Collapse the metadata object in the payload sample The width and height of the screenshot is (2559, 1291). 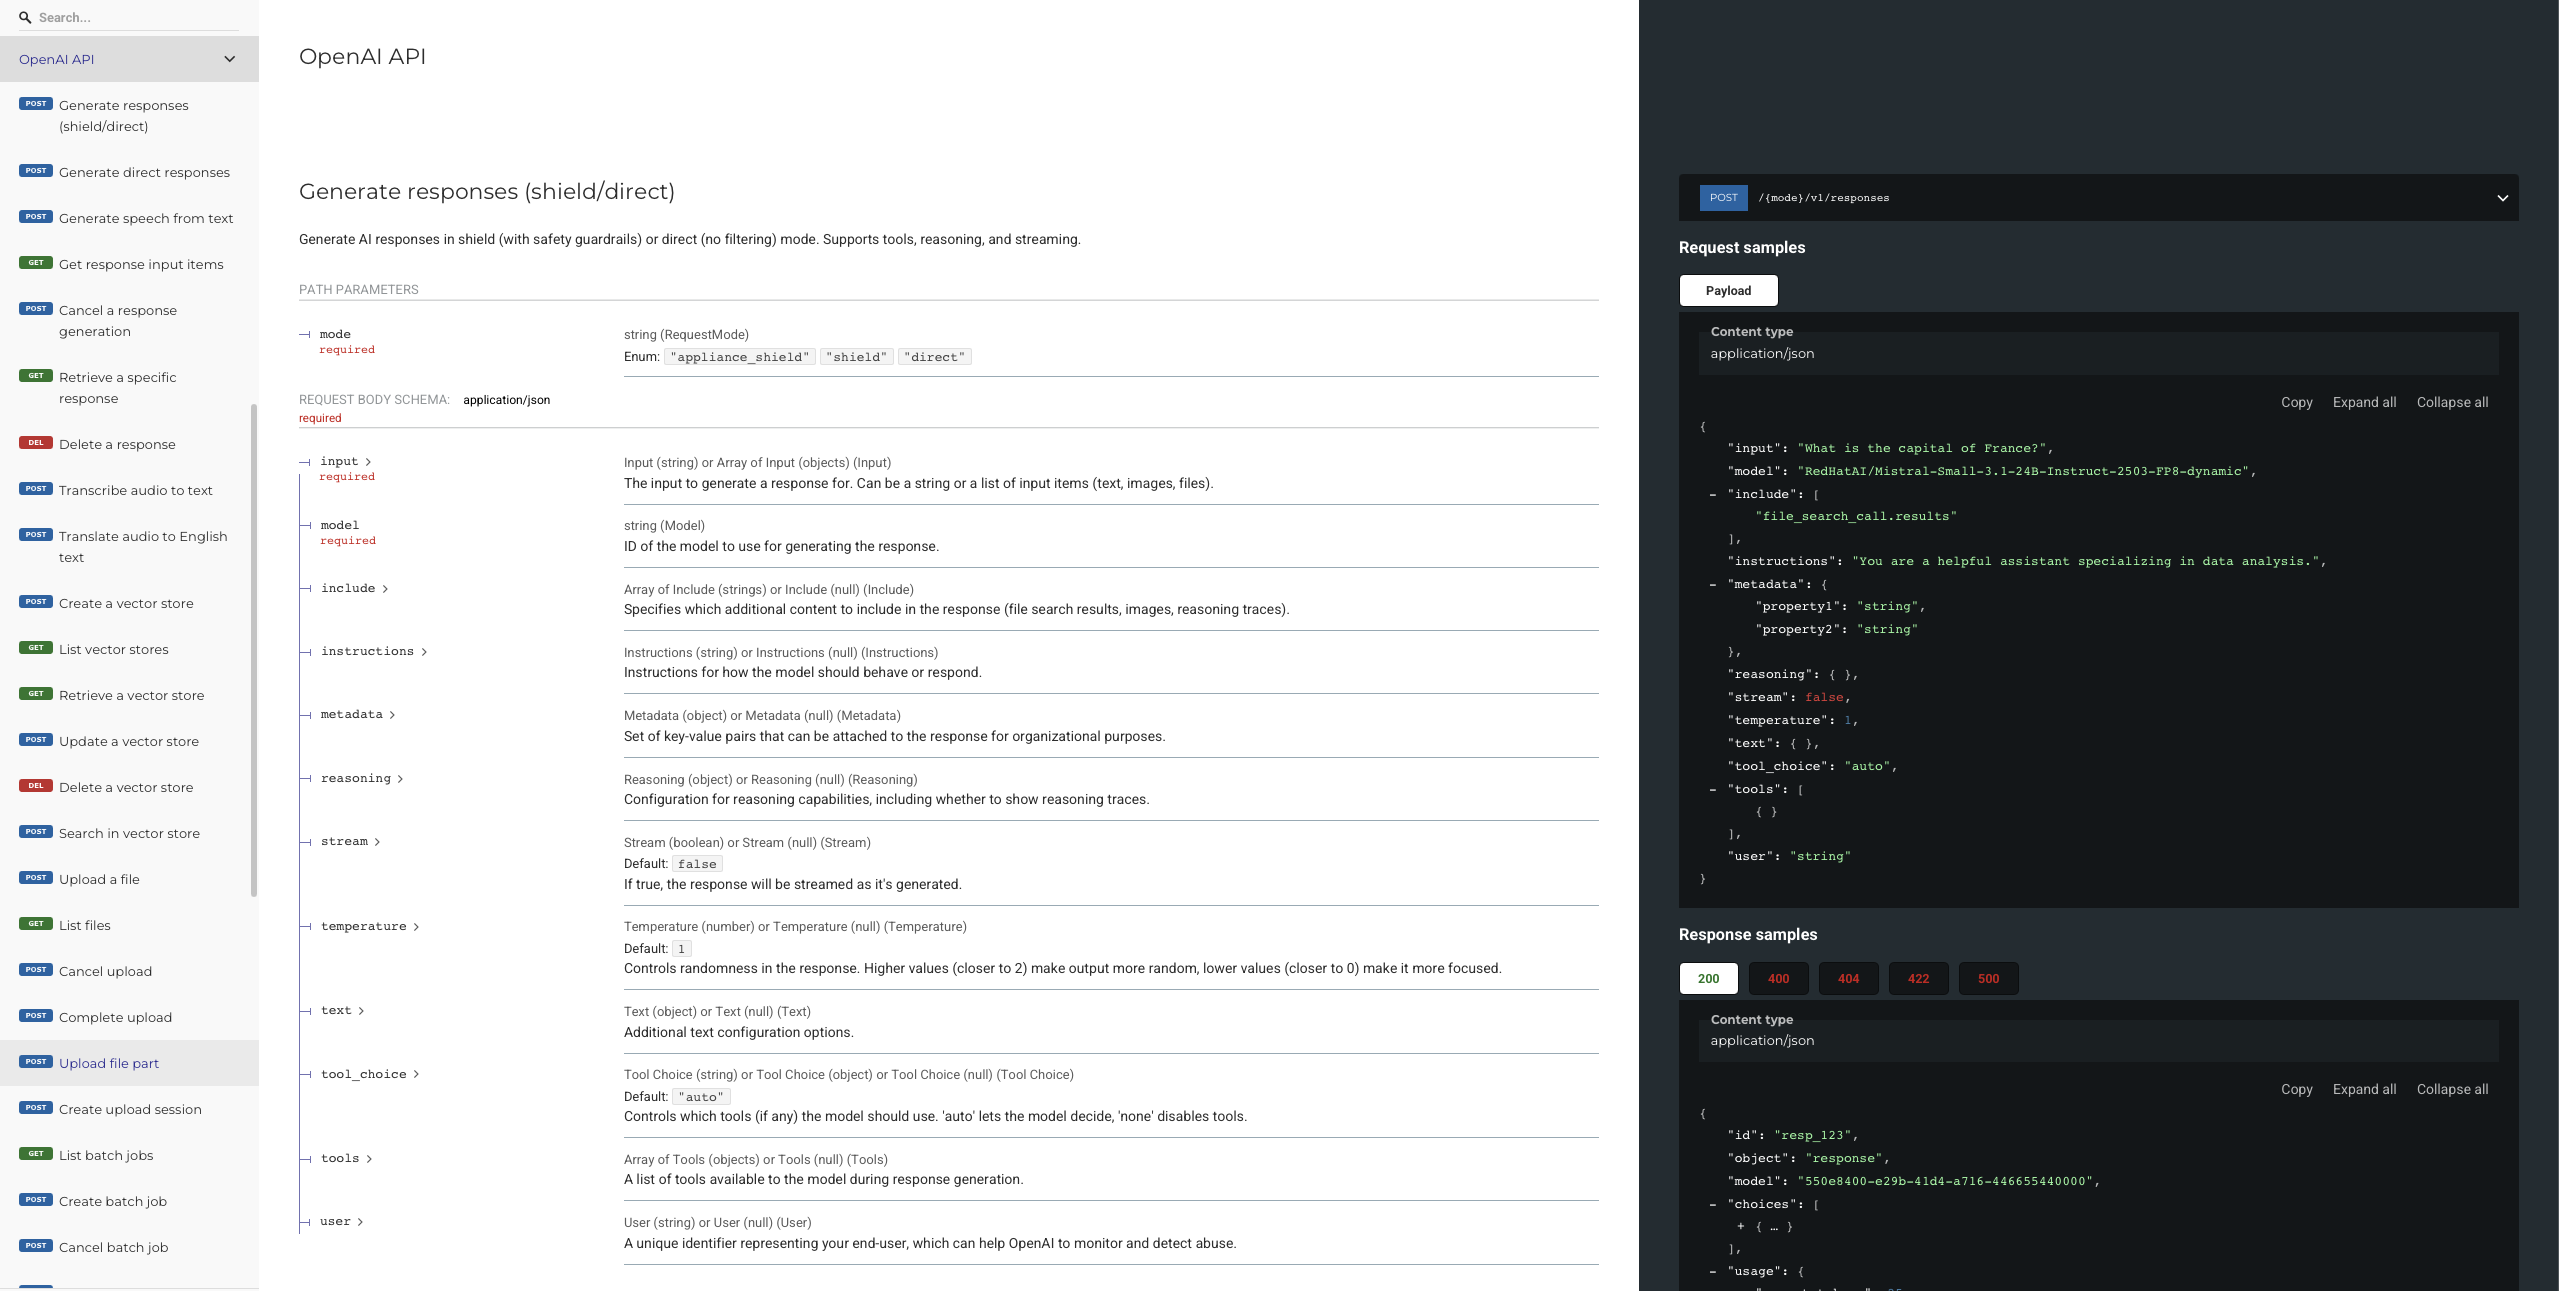1712,584
